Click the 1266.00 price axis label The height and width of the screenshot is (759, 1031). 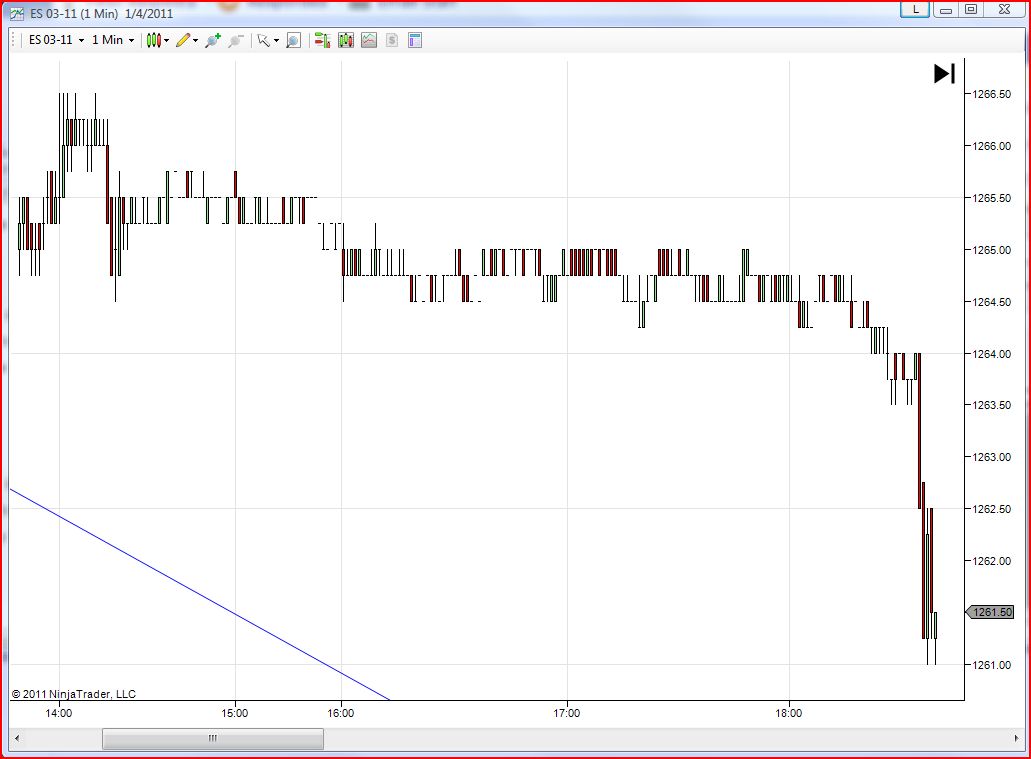pyautogui.click(x=992, y=146)
